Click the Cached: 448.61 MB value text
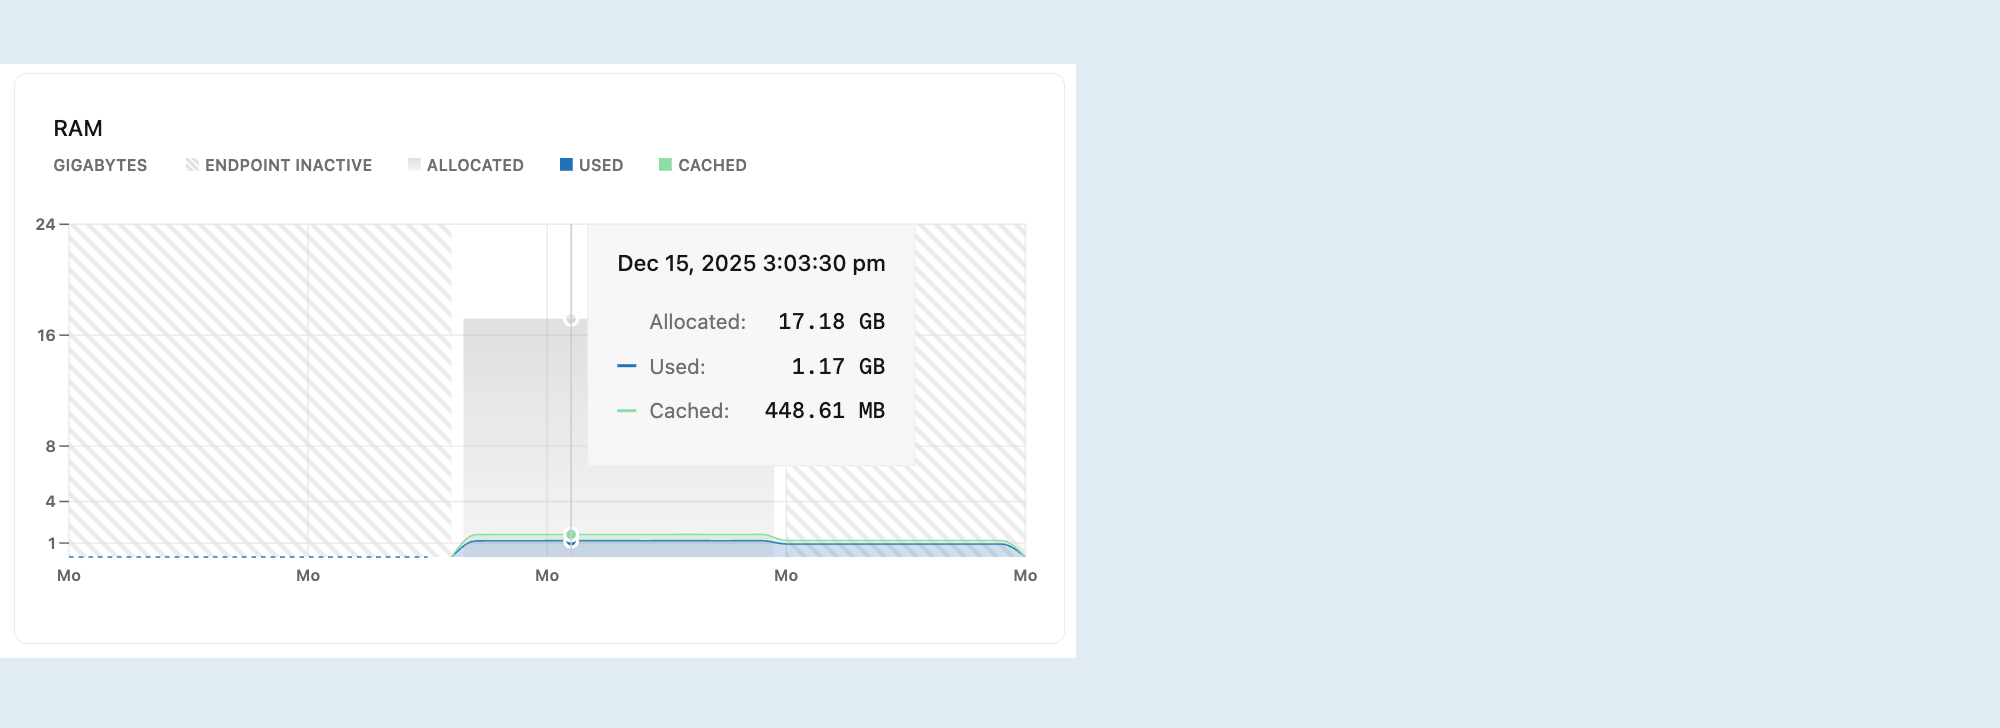 pos(766,410)
